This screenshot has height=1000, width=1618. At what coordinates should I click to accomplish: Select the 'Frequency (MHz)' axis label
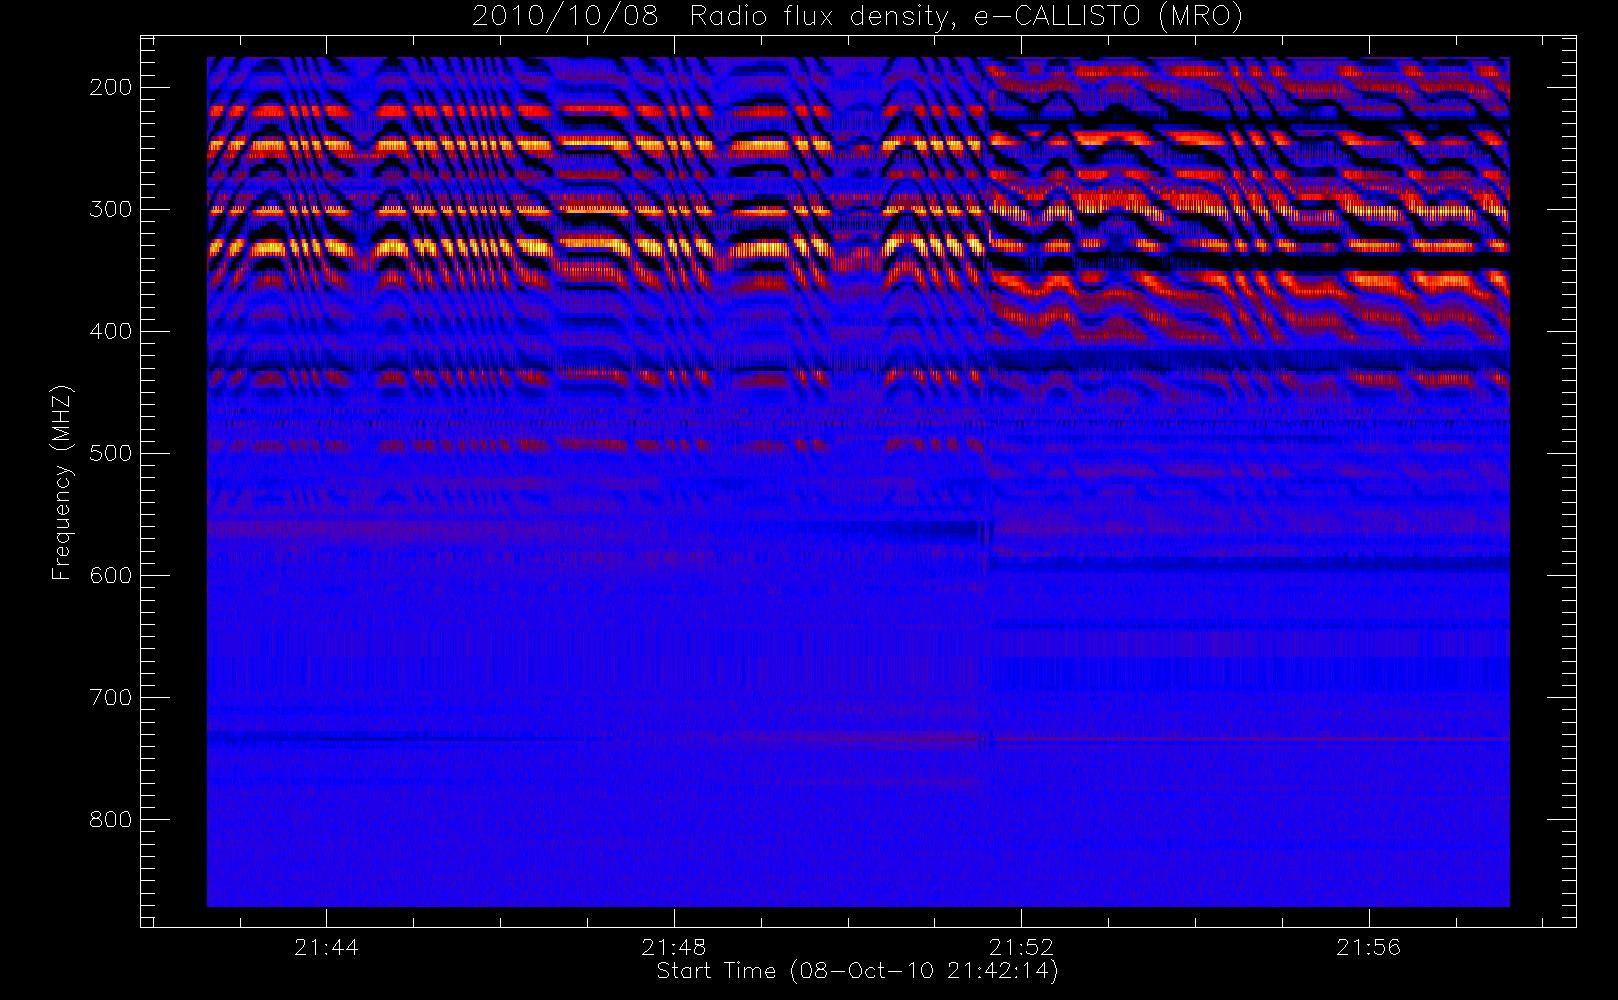[62, 482]
